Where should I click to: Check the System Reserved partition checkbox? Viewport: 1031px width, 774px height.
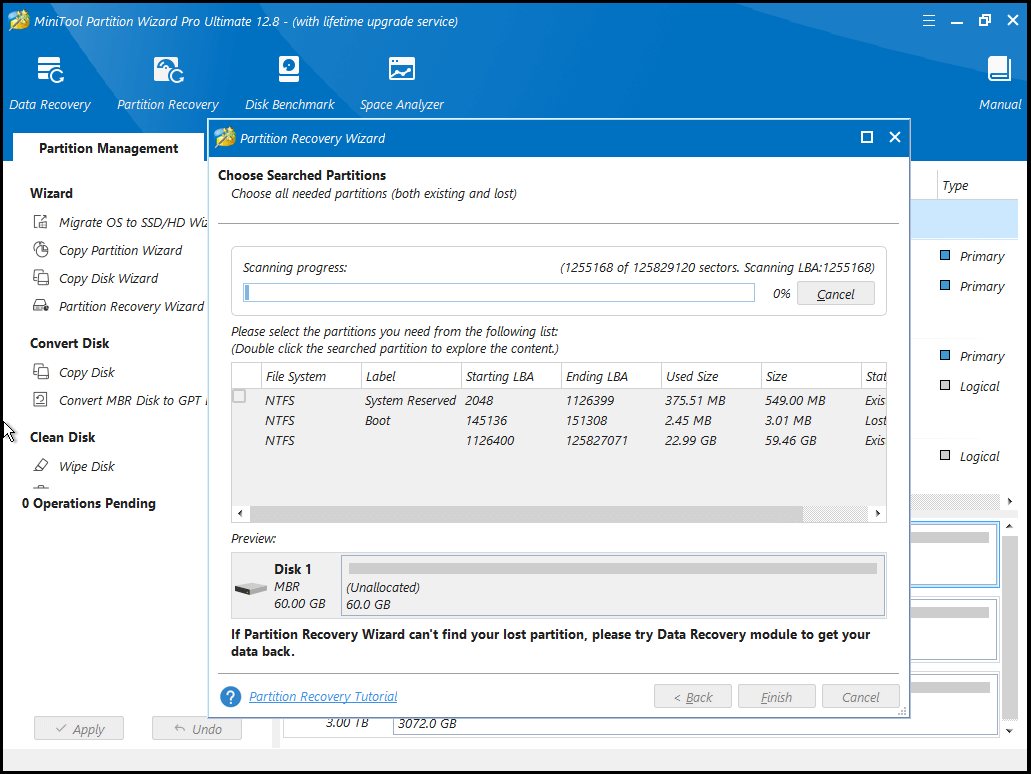[239, 397]
